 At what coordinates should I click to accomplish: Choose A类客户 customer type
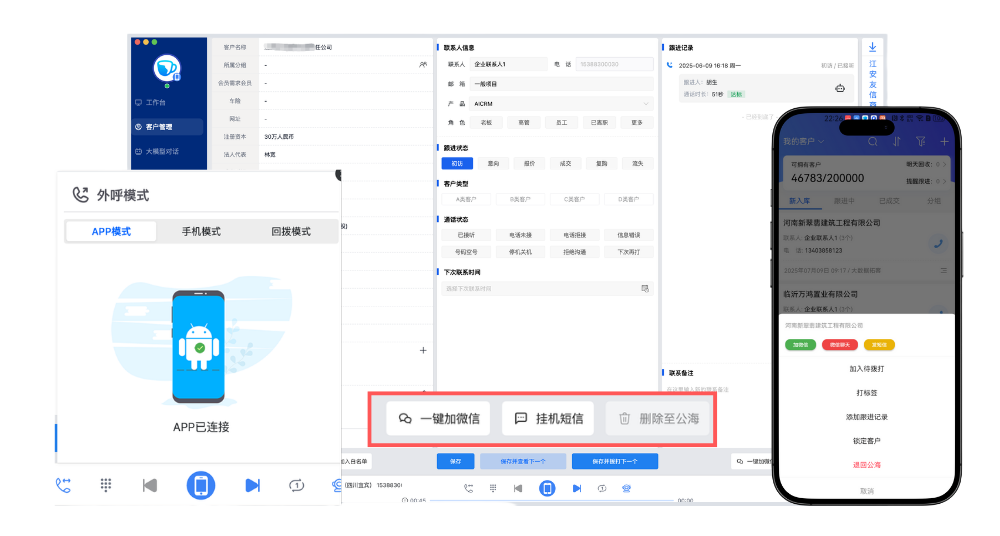(x=466, y=199)
